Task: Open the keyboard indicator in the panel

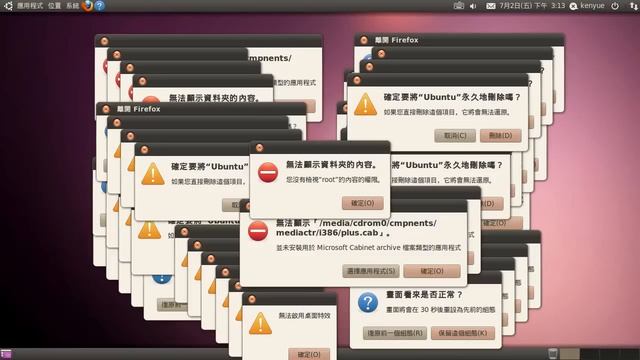Action: click(459, 6)
